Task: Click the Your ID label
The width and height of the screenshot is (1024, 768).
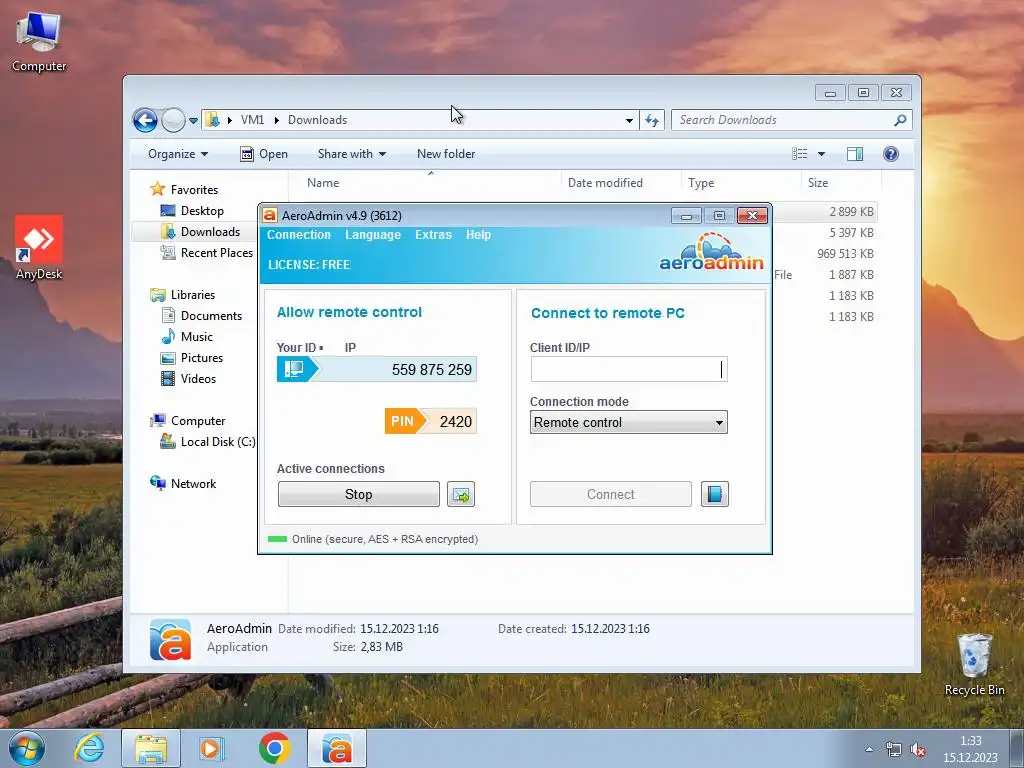Action: coord(296,347)
